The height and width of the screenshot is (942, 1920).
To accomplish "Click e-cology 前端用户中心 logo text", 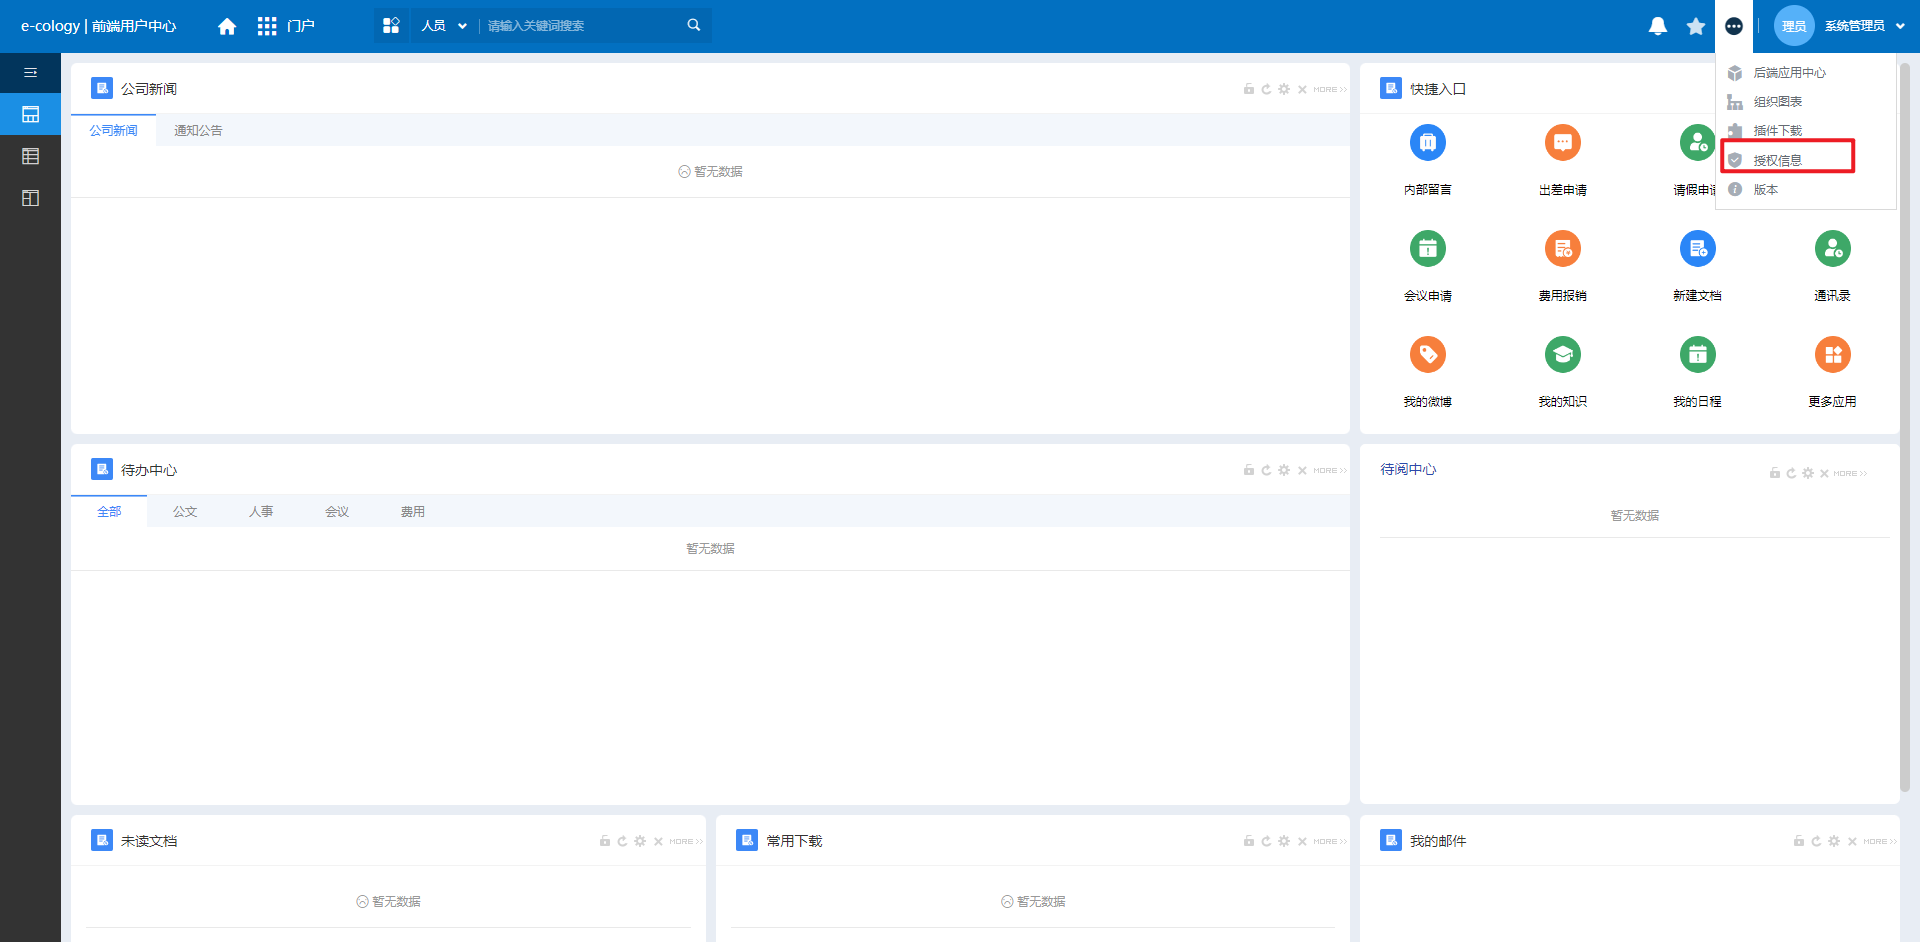I will 99,26.
